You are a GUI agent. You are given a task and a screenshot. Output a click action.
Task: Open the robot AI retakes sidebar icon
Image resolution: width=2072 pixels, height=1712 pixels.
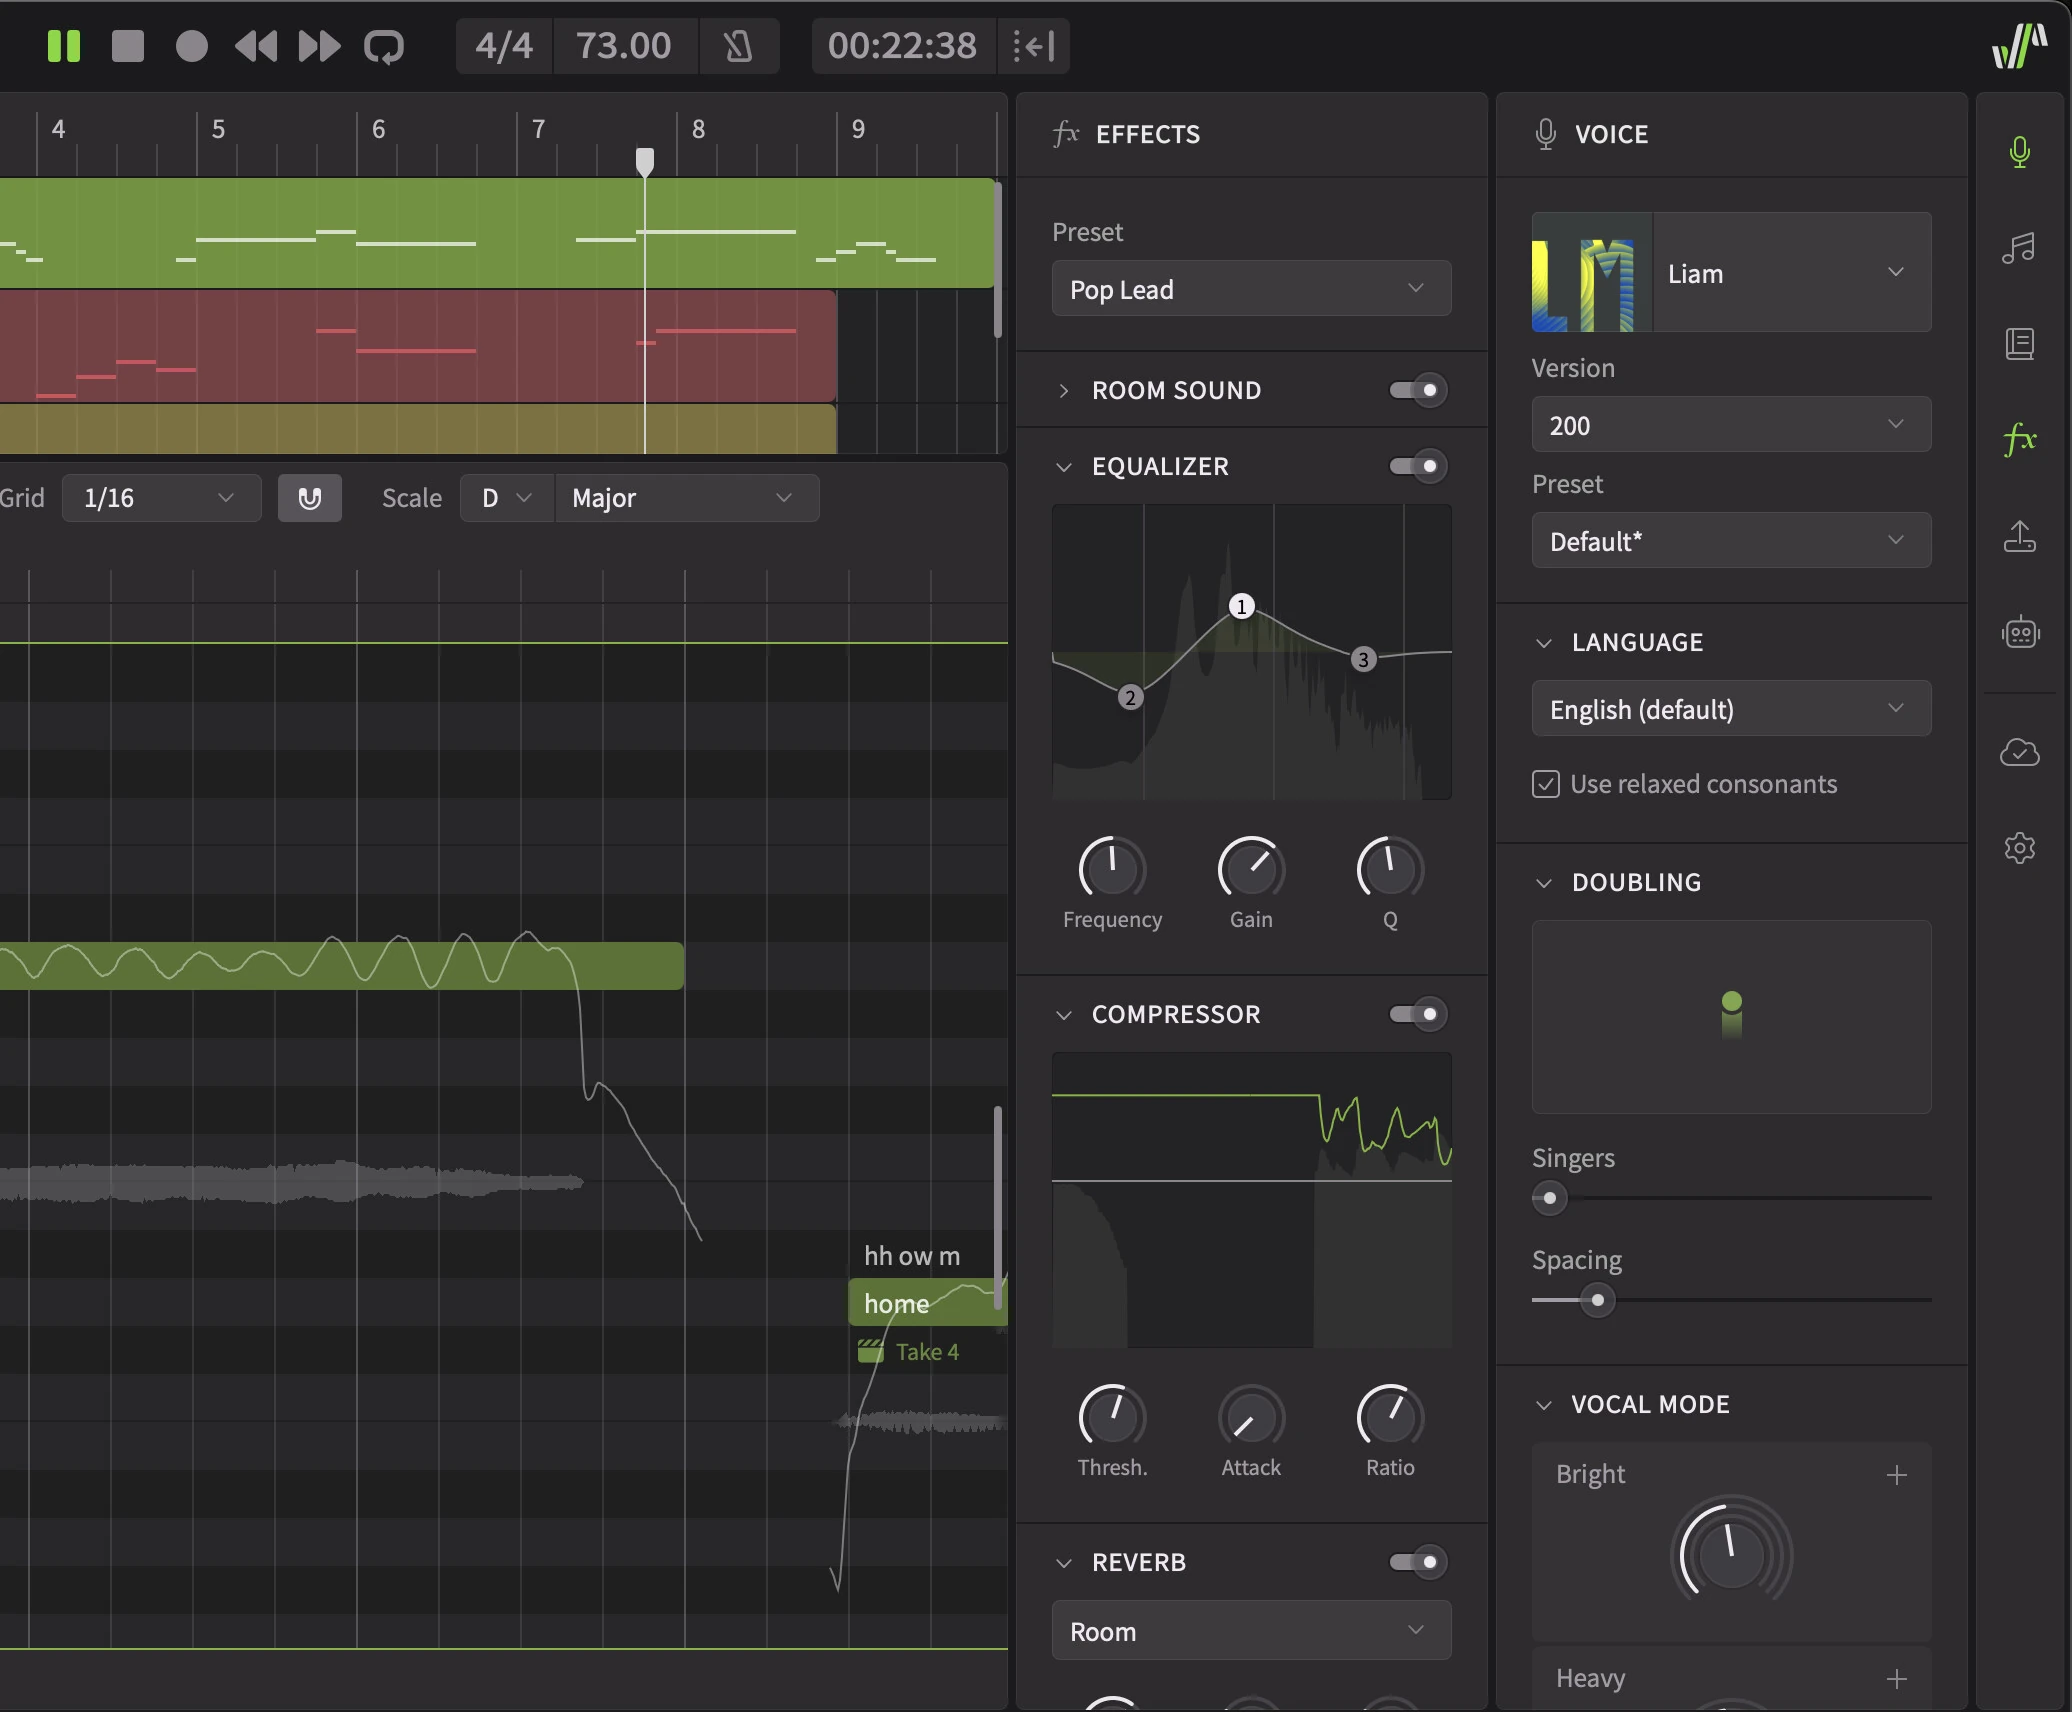2019,633
